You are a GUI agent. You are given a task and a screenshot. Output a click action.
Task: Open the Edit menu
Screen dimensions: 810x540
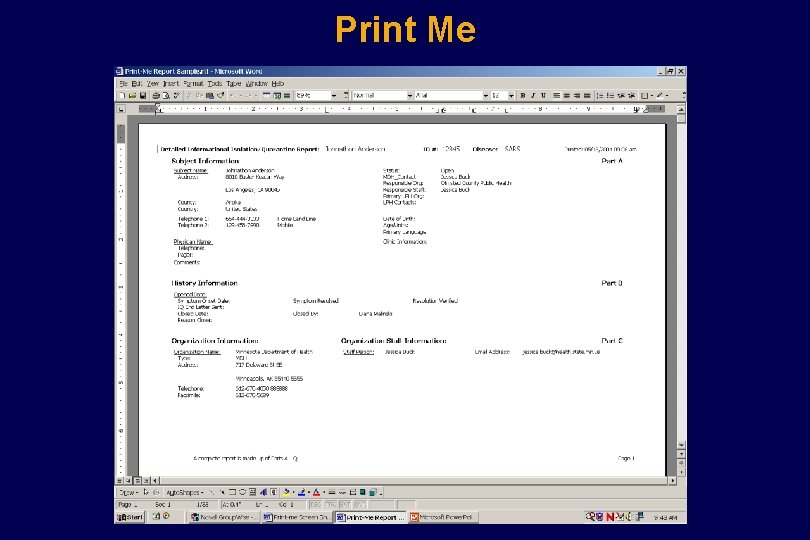pyautogui.click(x=136, y=83)
